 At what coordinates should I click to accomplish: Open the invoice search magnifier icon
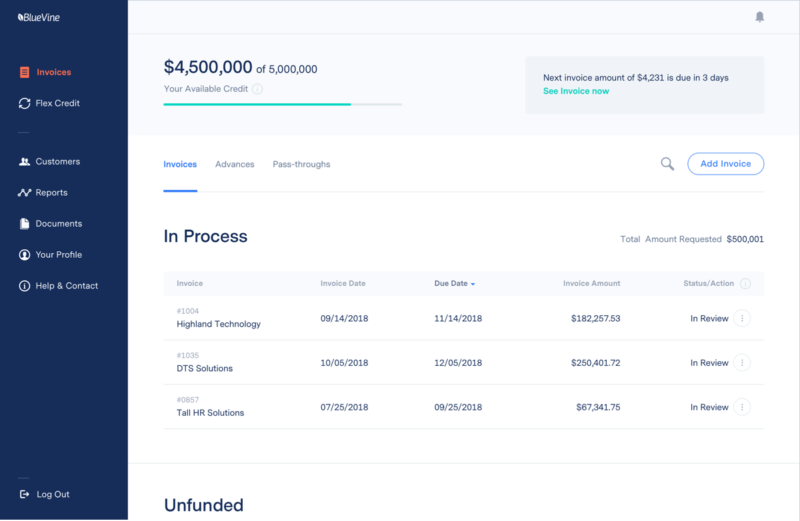pos(667,164)
